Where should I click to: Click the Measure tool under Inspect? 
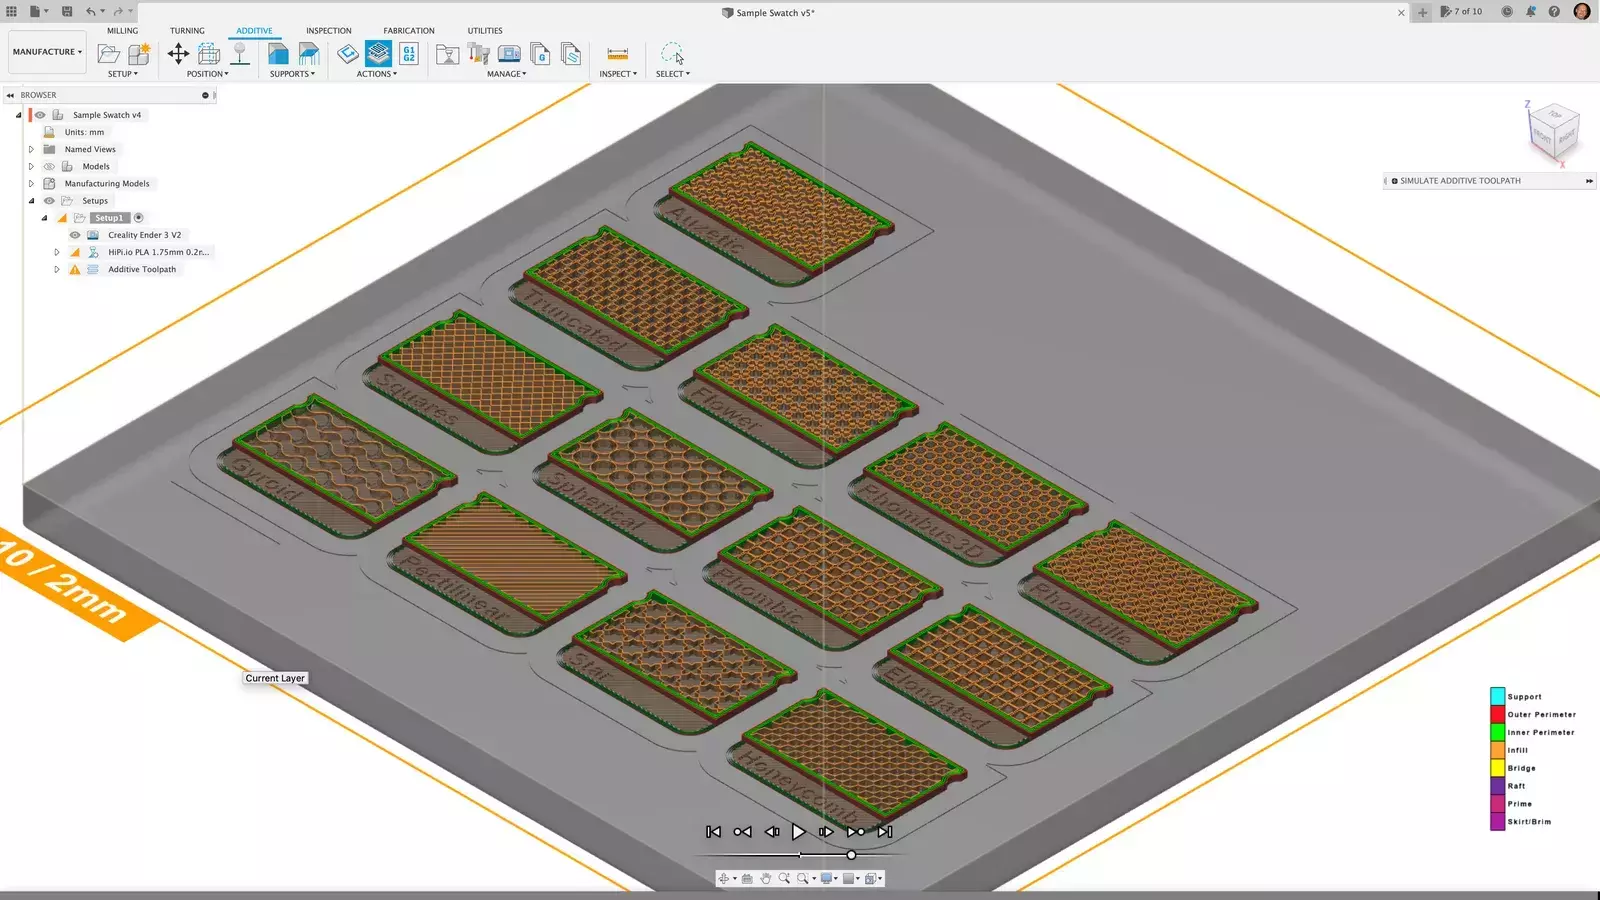618,54
